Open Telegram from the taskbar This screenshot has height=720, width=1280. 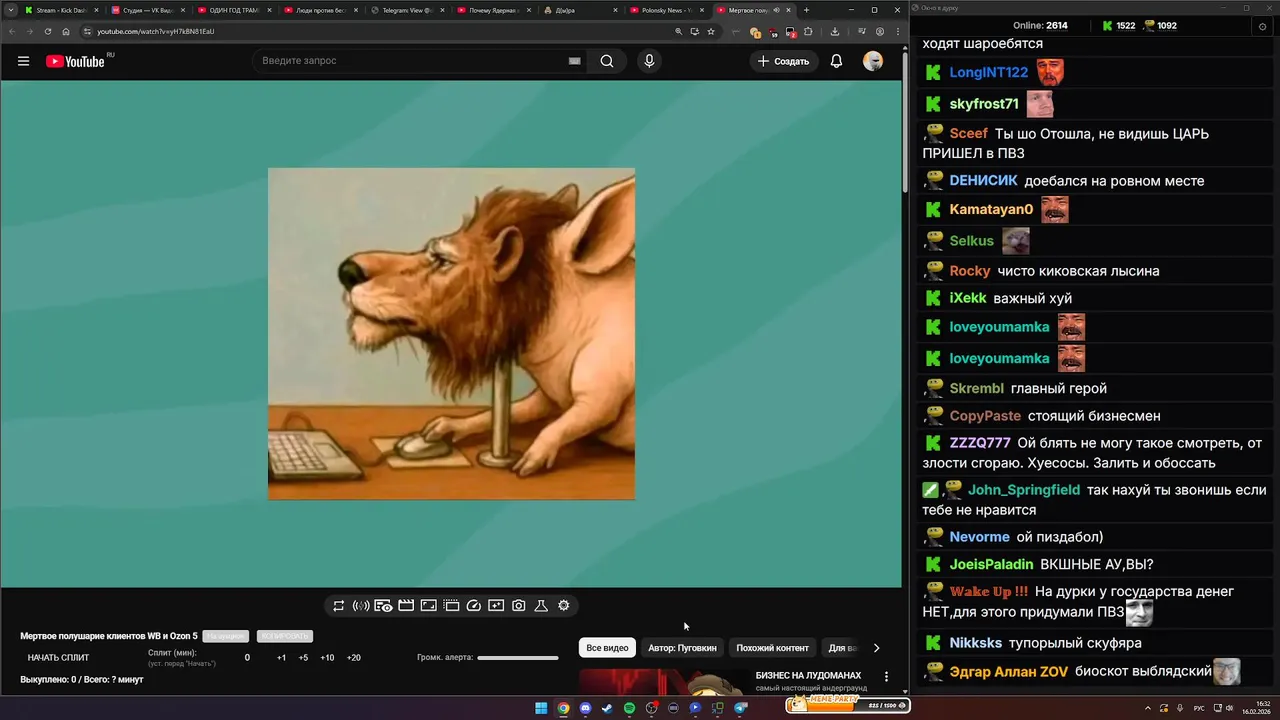coord(740,708)
